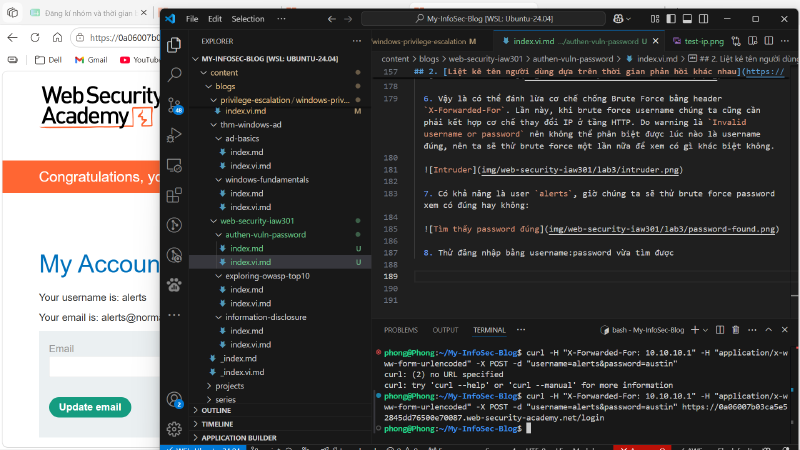Viewport: 800px width, 450px height.
Task: Kill the terminal with trash icon
Action: pos(736,330)
